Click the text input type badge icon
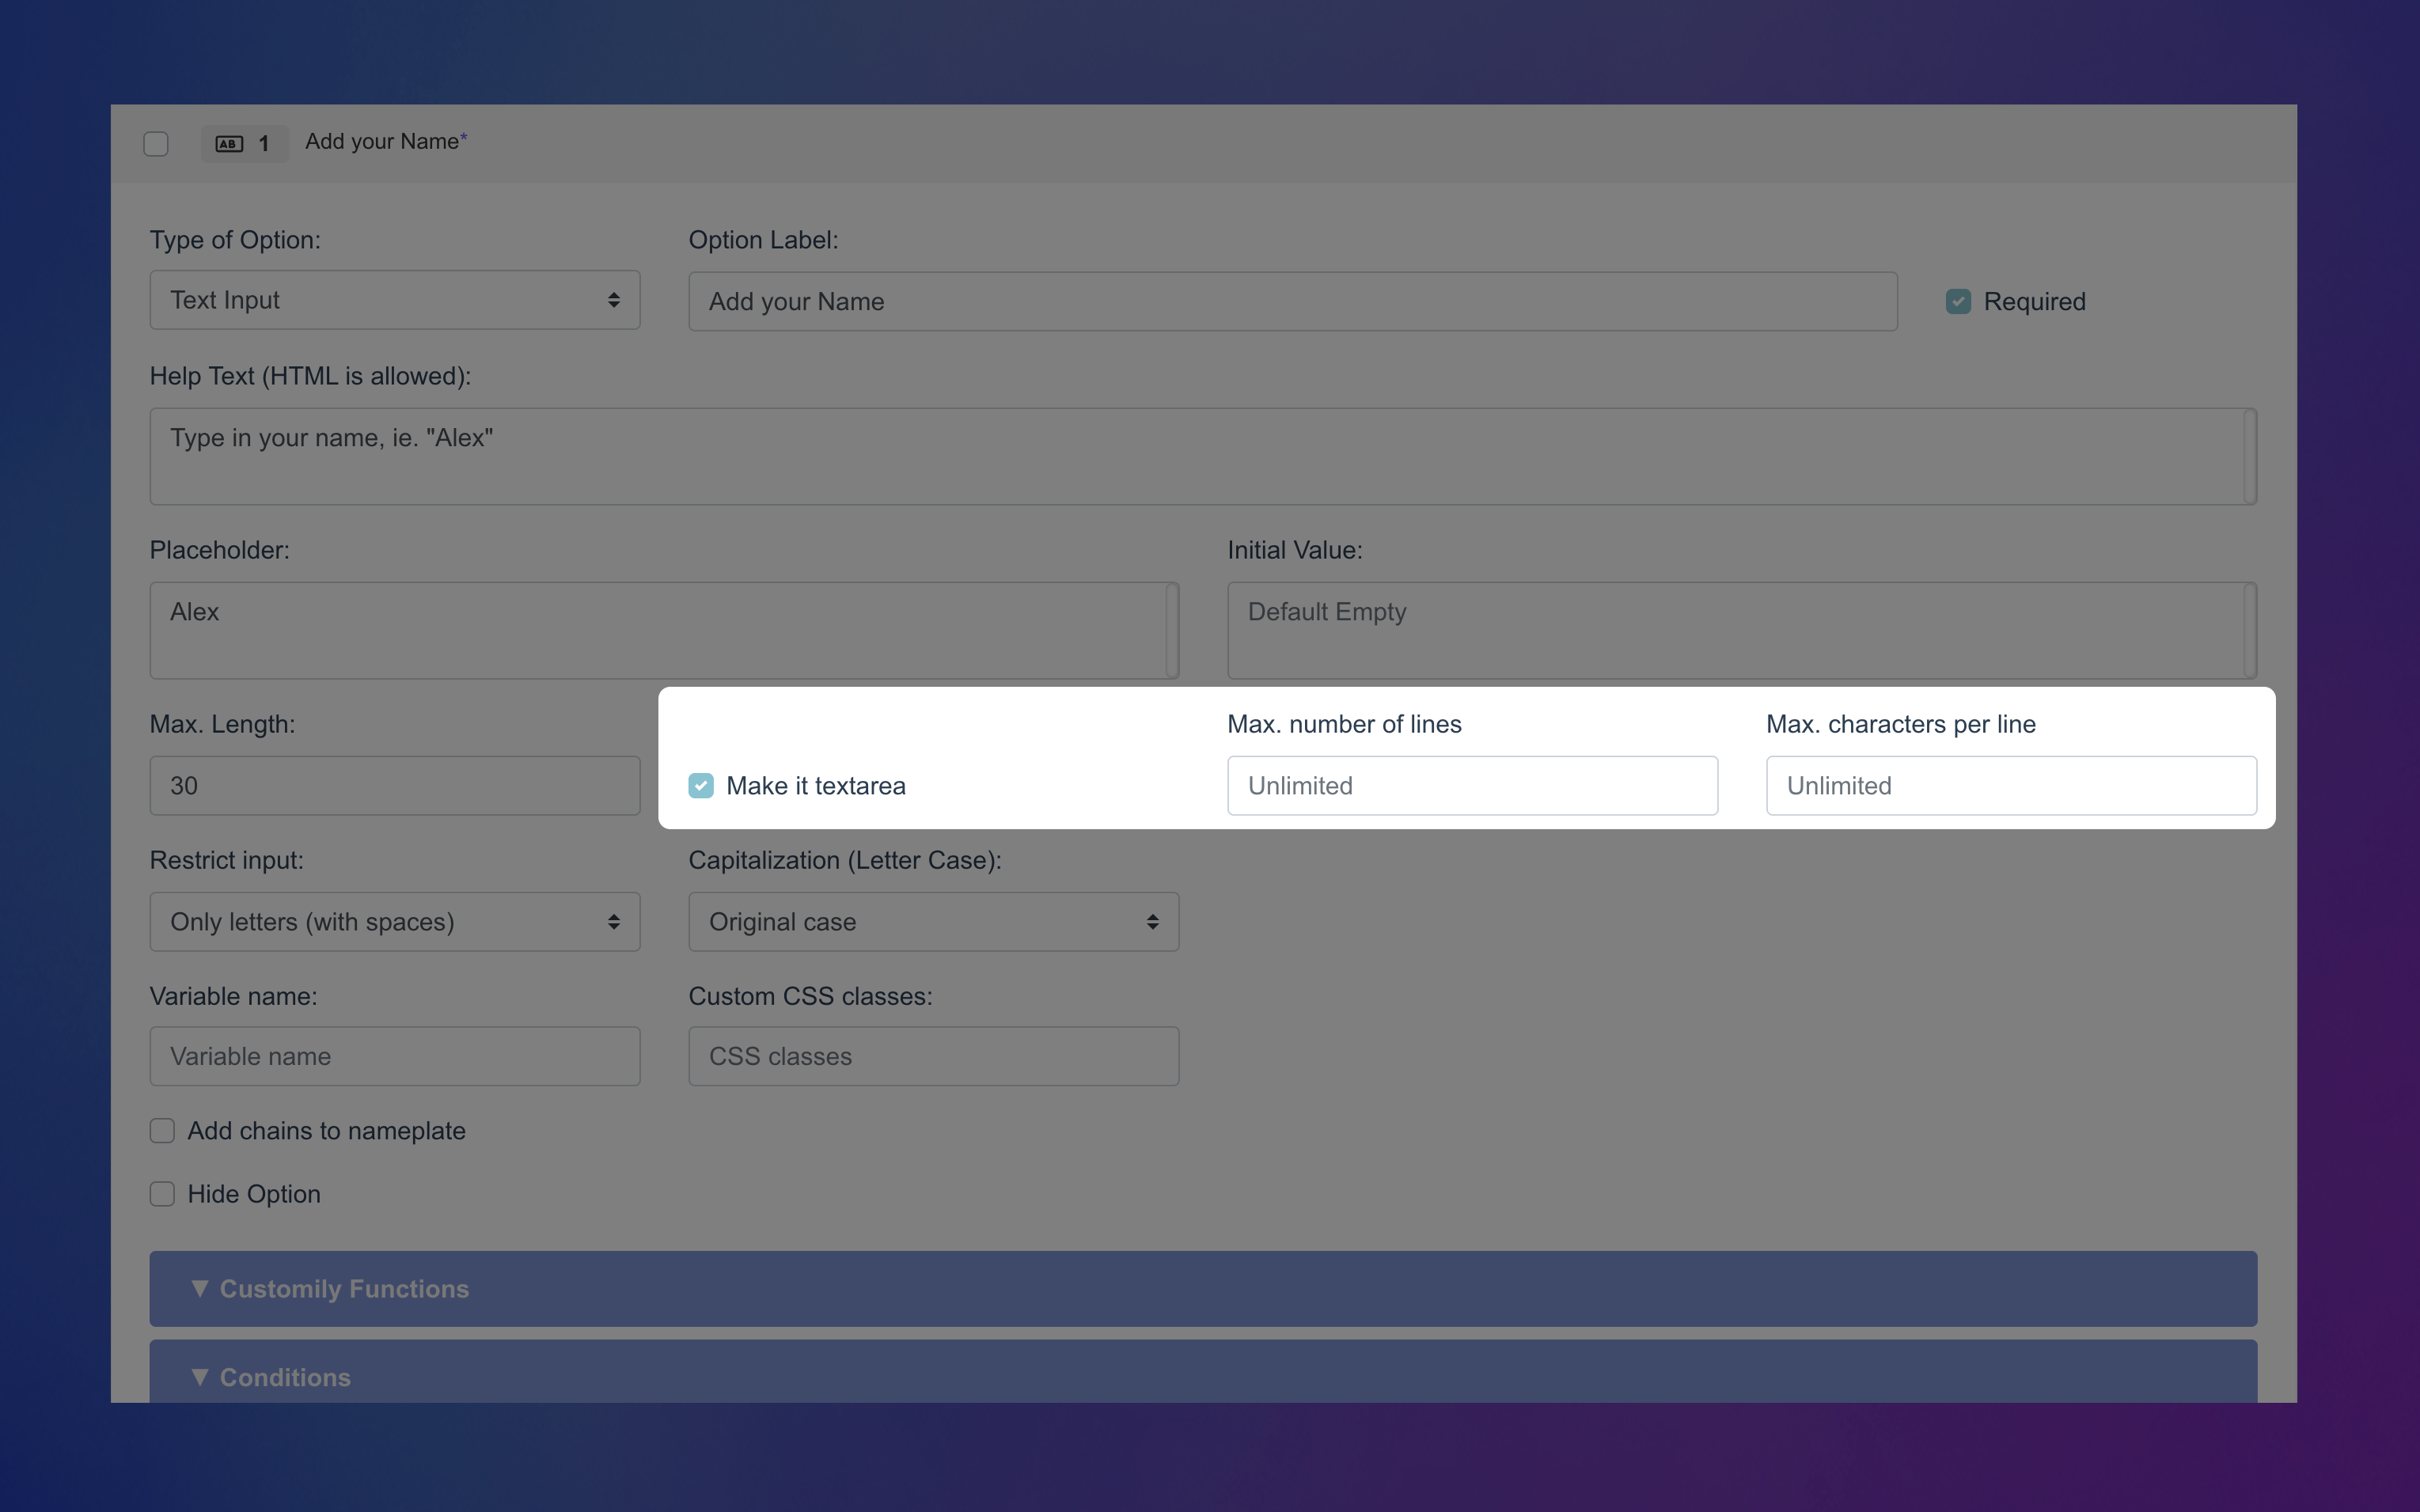 pos(229,144)
